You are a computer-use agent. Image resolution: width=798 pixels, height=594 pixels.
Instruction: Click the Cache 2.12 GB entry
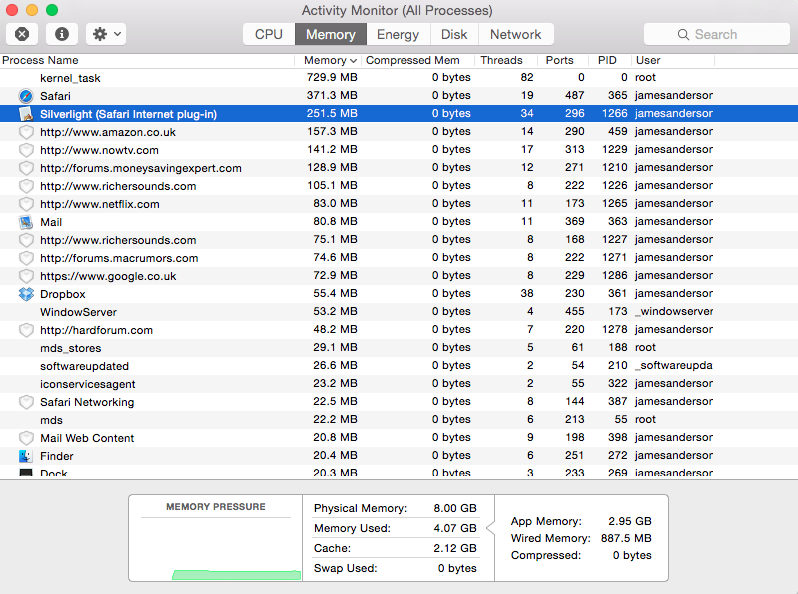click(395, 548)
